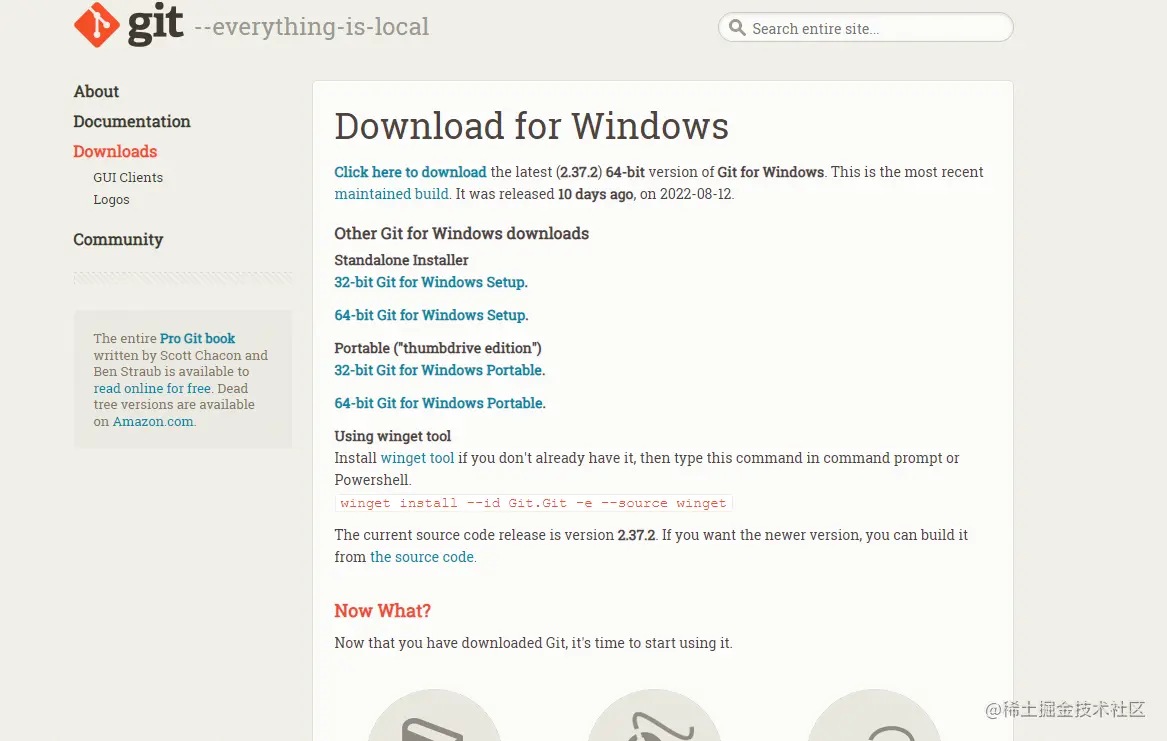
Task: Click the Other Git for Windows downloads heading
Action: [x=461, y=234]
